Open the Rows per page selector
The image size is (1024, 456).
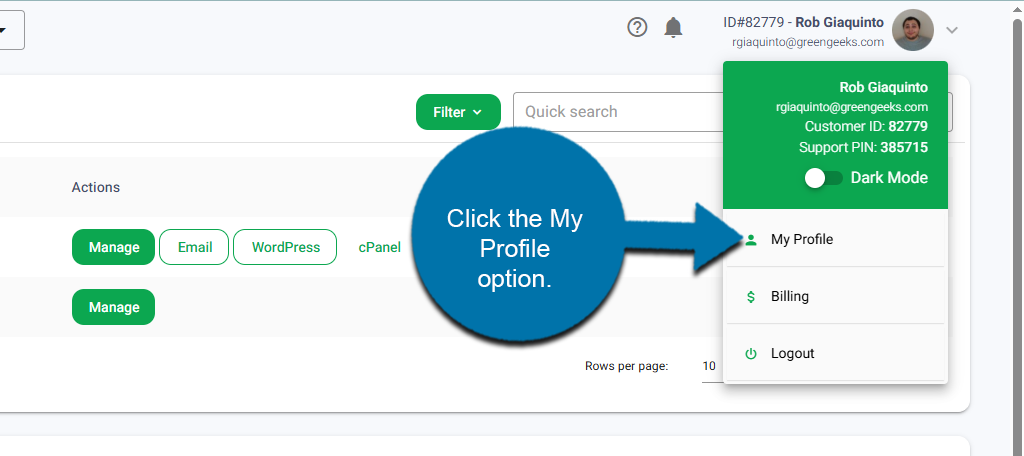point(708,366)
